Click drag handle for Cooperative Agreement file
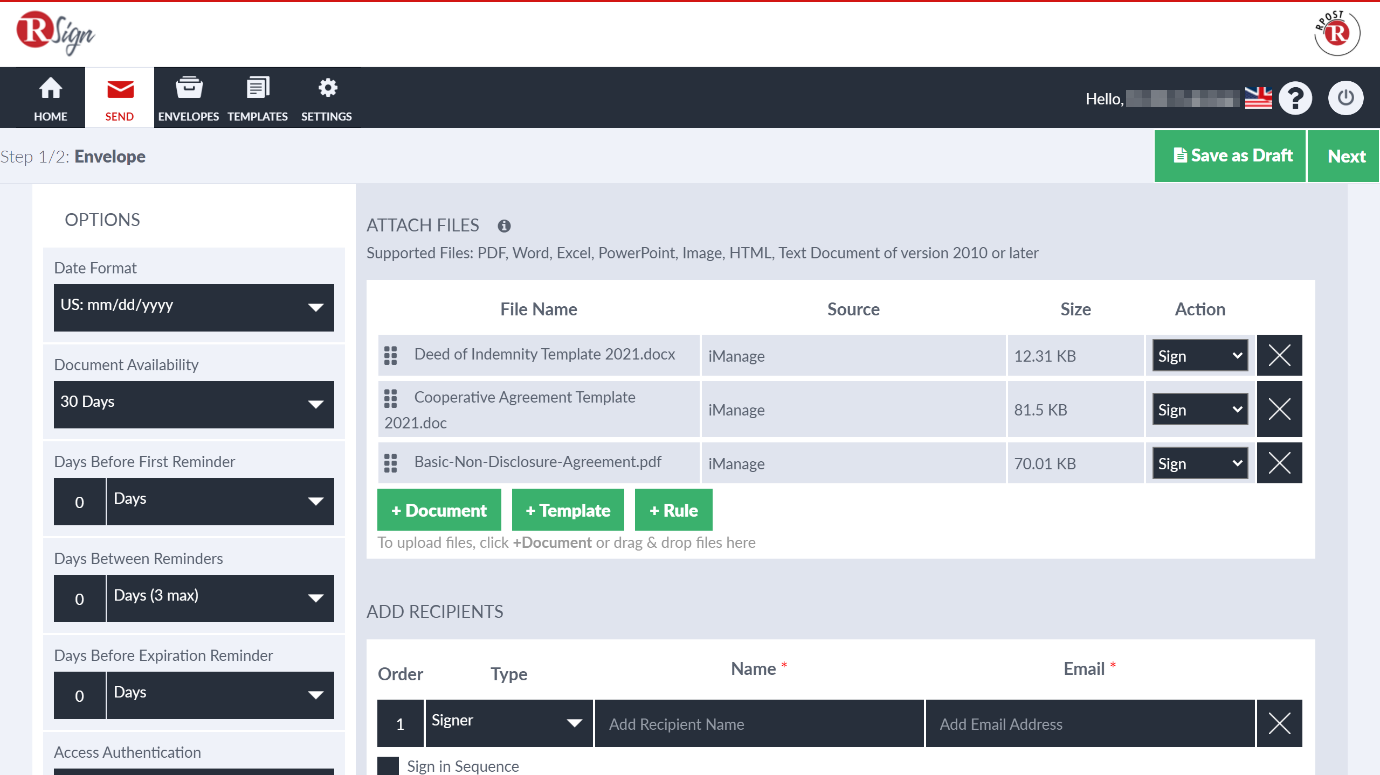This screenshot has width=1380, height=775. pos(391,399)
